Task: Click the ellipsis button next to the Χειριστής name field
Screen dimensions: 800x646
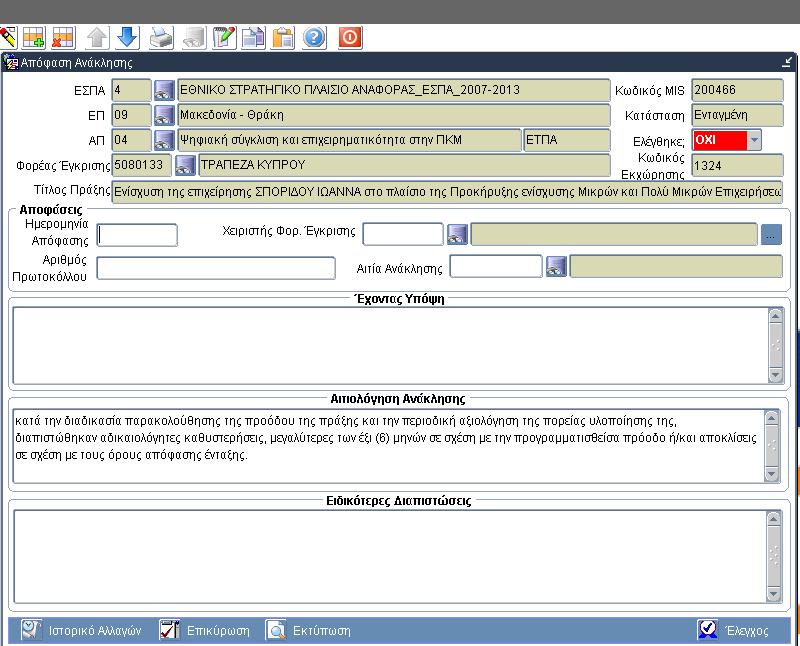Action: (771, 235)
